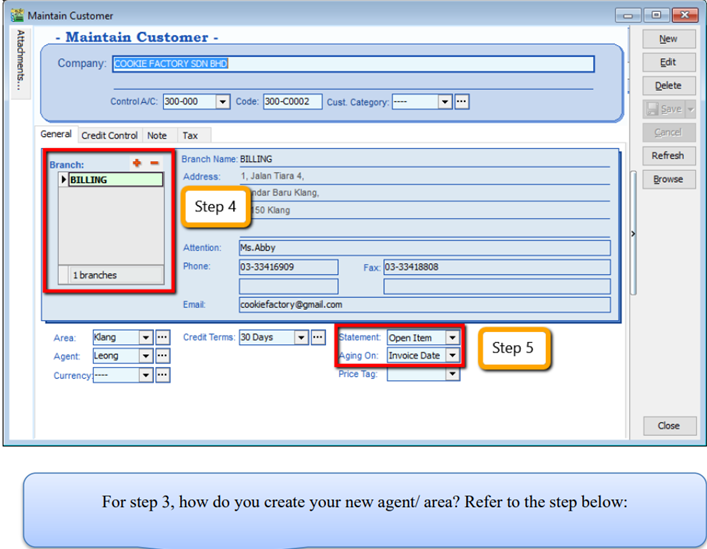The width and height of the screenshot is (707, 549).
Task: Click the Browse button
Action: tap(667, 179)
